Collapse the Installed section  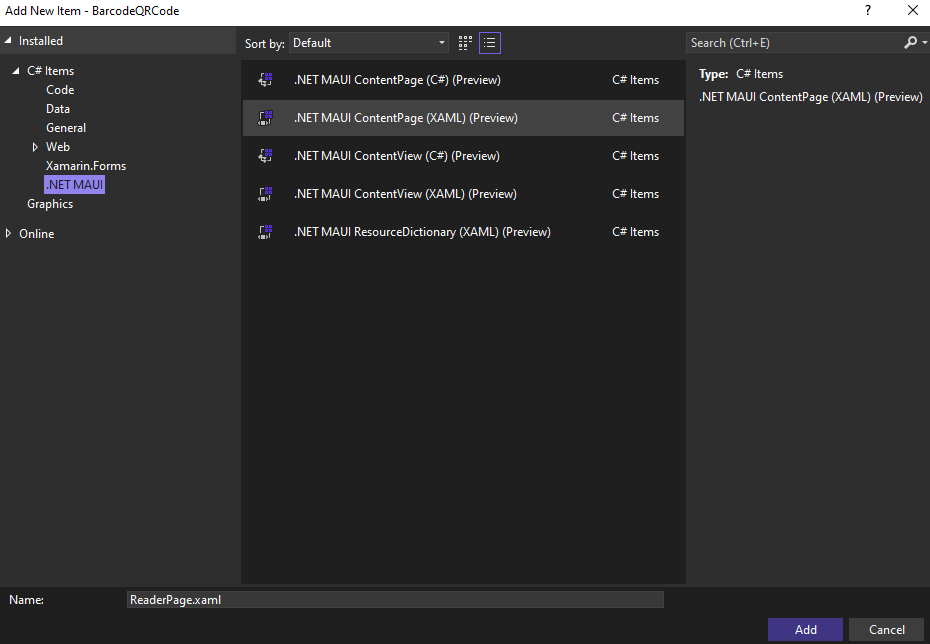coord(9,40)
